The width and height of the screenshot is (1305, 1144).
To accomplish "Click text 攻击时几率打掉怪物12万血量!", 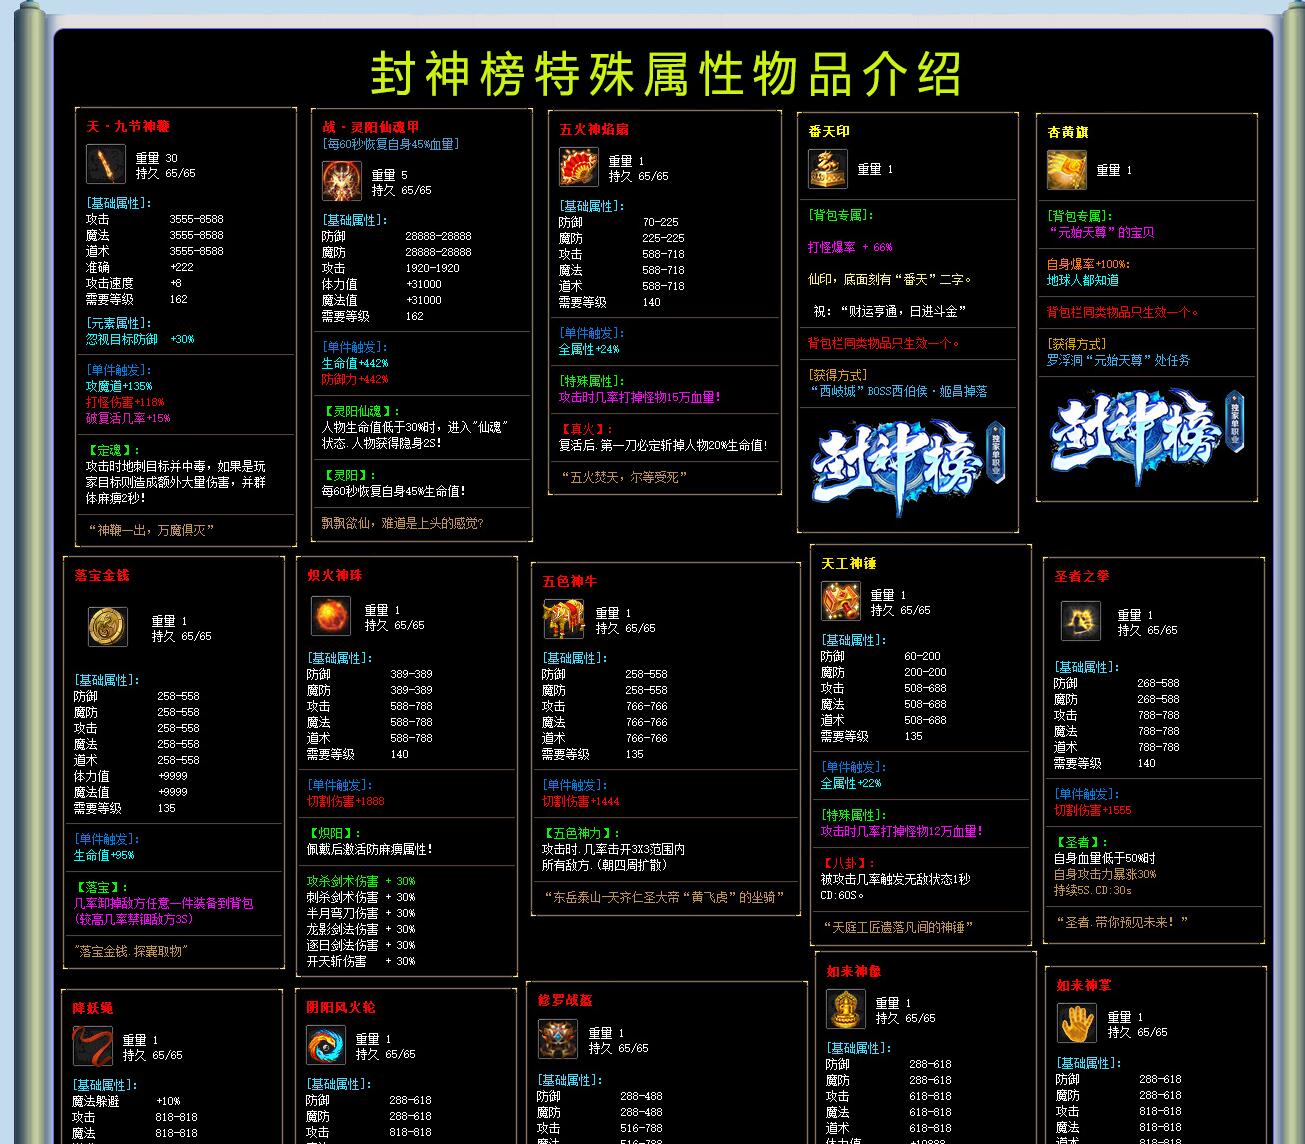I will pos(902,831).
